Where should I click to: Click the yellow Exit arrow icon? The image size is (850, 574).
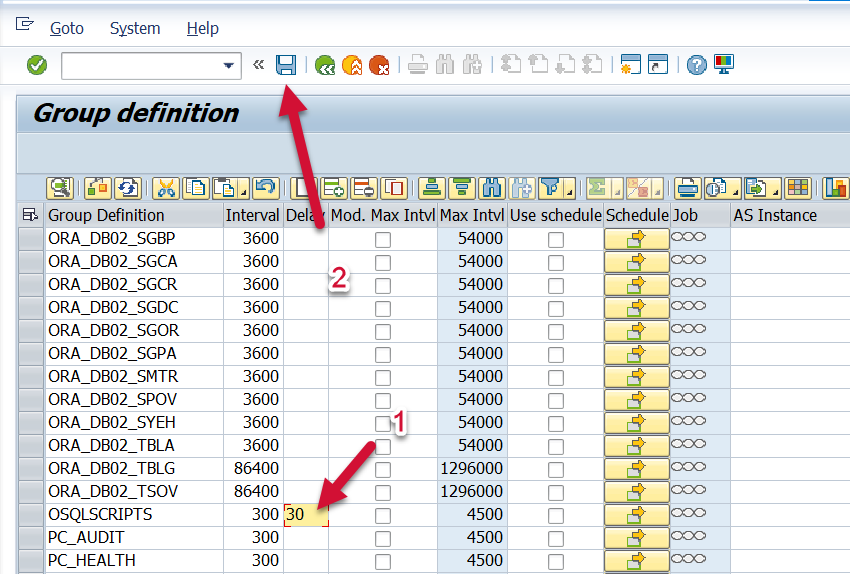352,66
